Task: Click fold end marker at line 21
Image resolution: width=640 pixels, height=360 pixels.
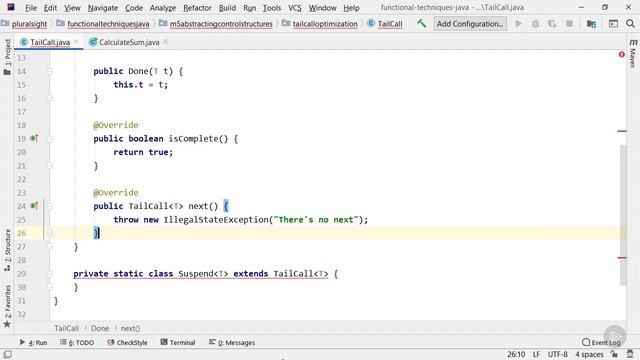Action: click(x=50, y=166)
